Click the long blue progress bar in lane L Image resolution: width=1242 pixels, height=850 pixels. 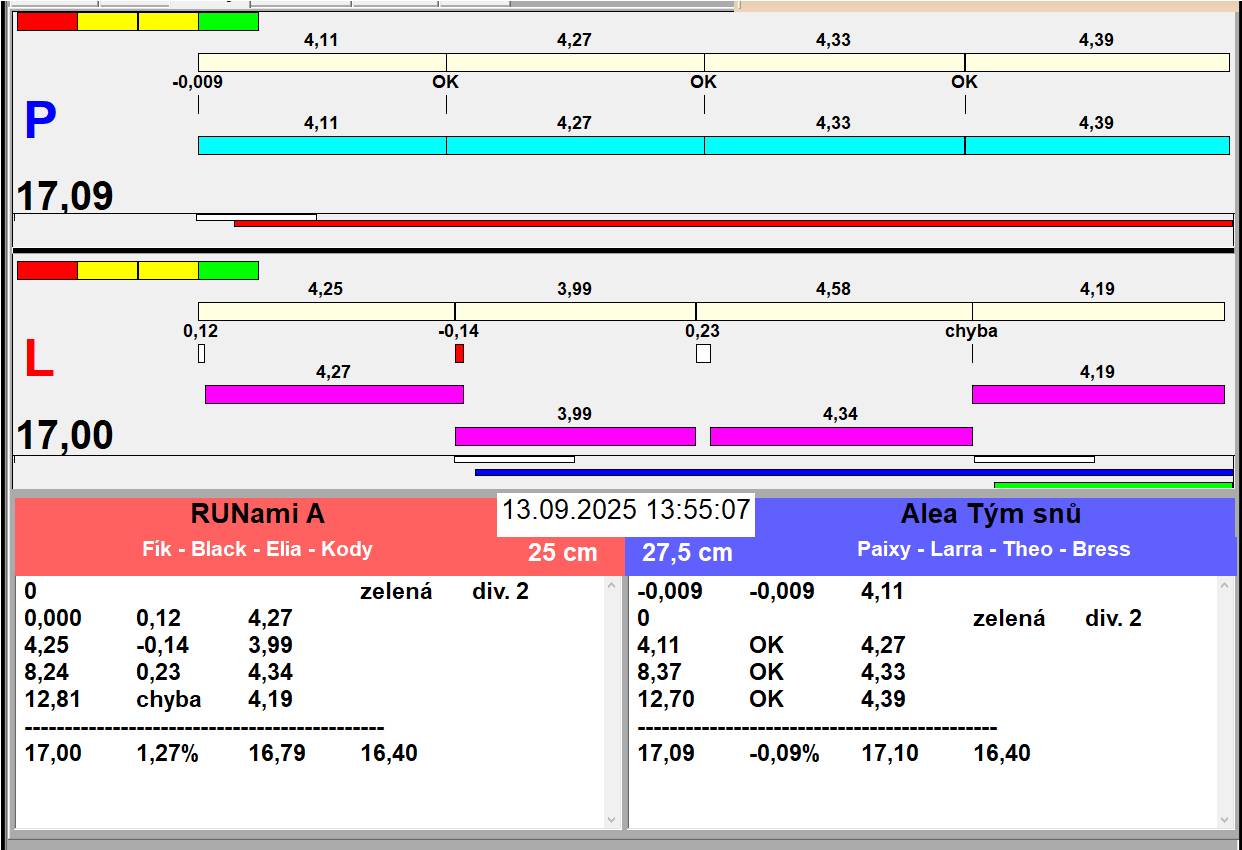[x=854, y=472]
